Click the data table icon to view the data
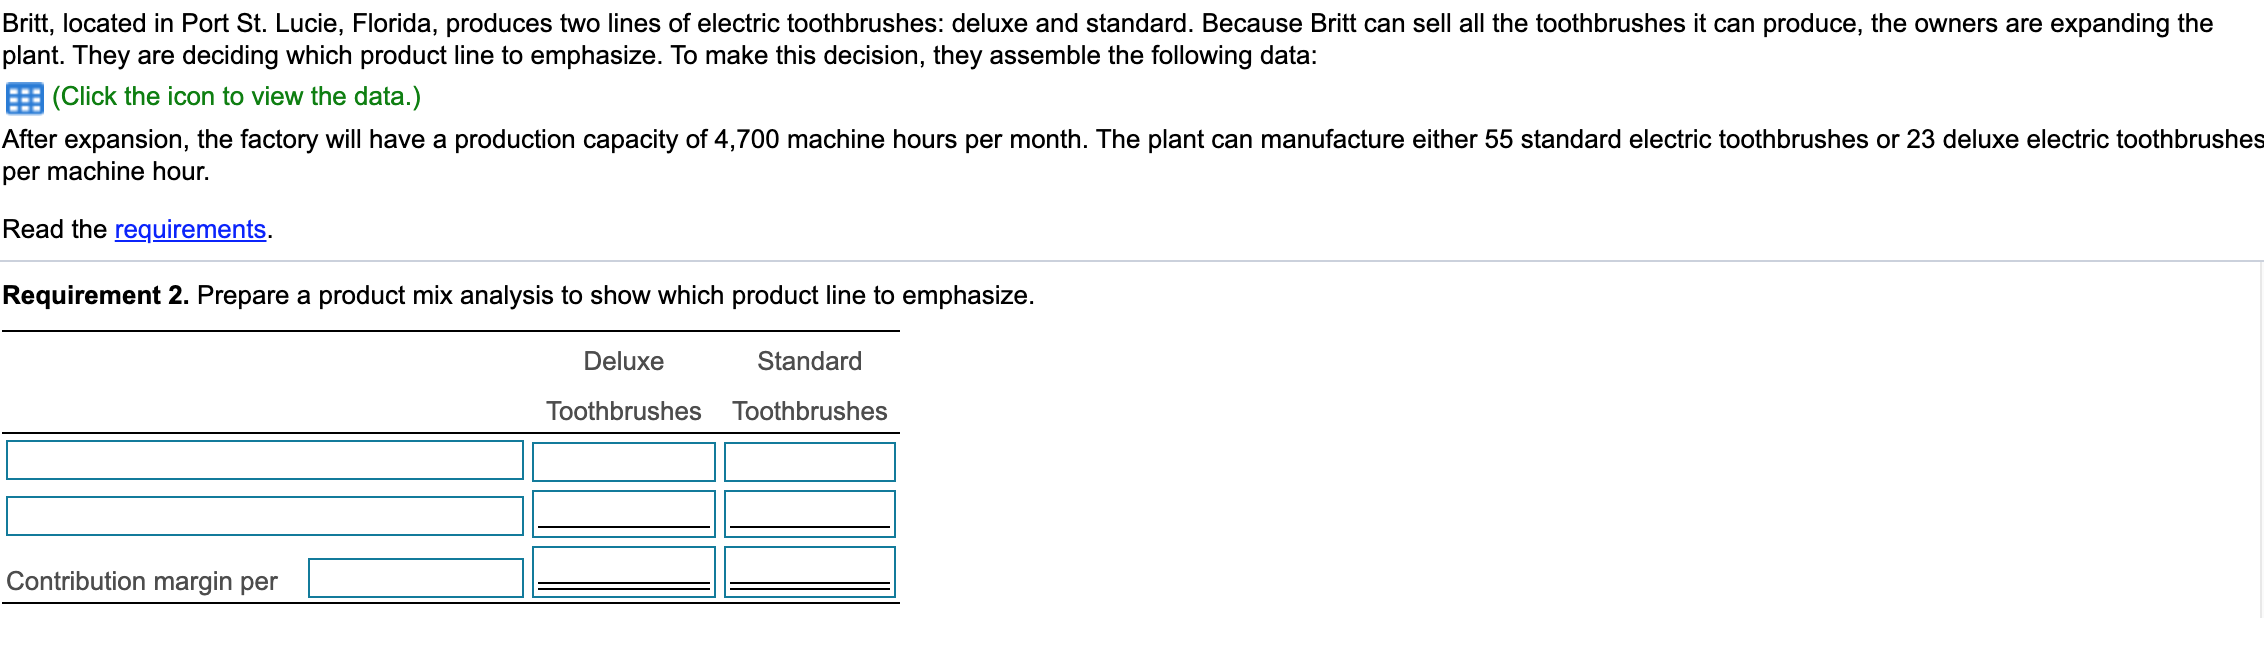This screenshot has width=2264, height=654. (26, 97)
